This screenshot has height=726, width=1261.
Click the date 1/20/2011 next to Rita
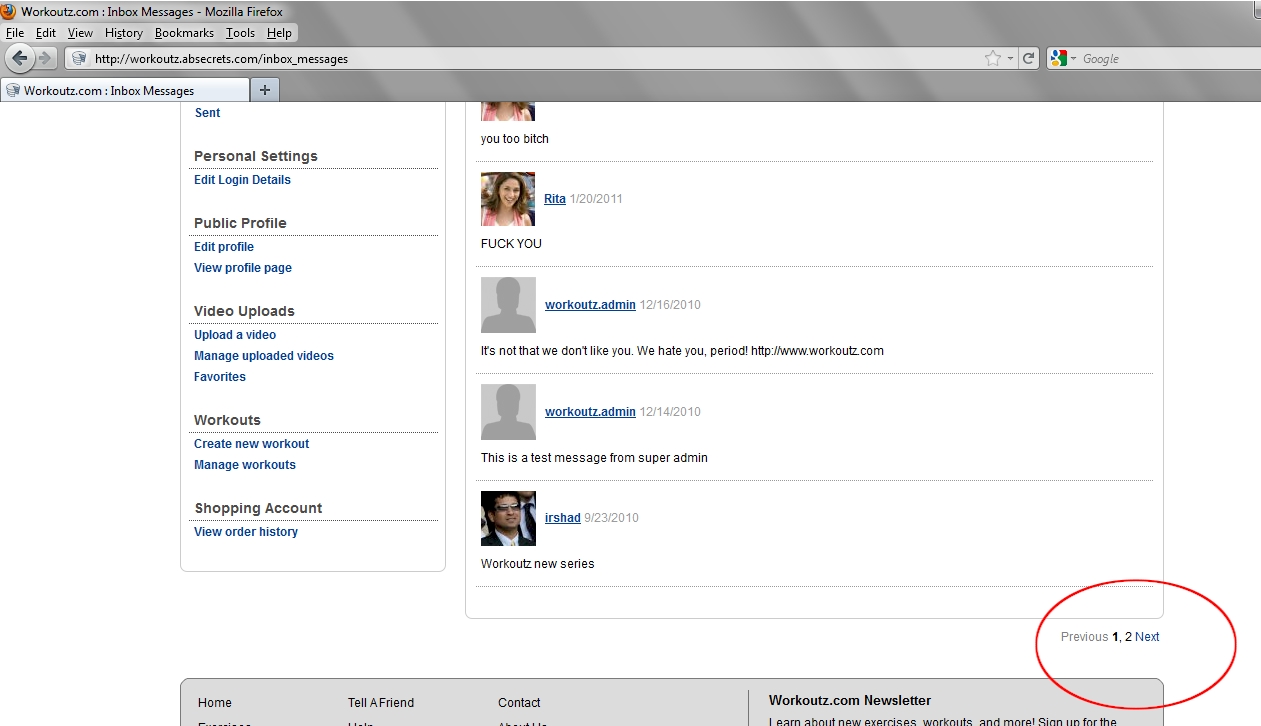click(596, 199)
